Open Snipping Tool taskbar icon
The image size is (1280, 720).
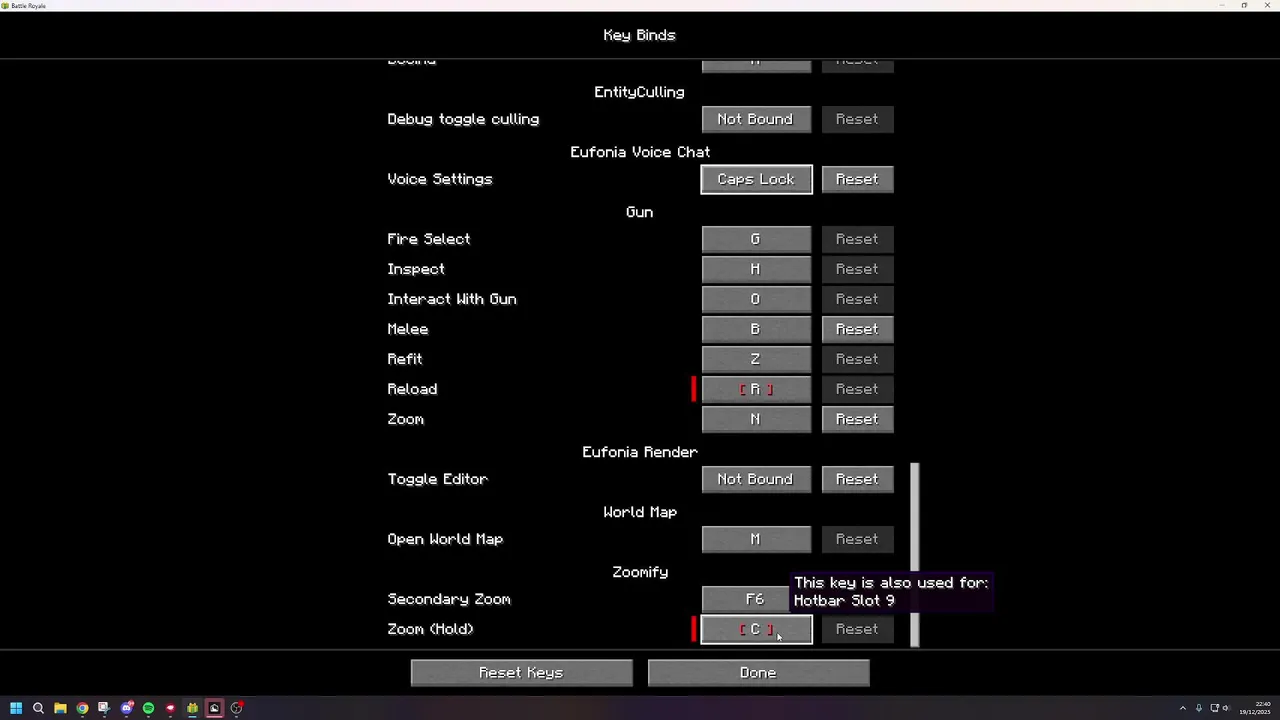tap(103, 708)
